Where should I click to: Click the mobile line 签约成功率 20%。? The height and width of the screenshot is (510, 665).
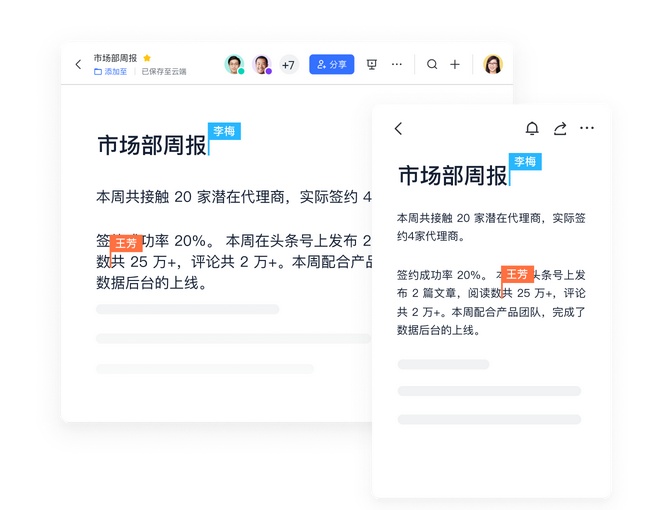[x=442, y=275]
